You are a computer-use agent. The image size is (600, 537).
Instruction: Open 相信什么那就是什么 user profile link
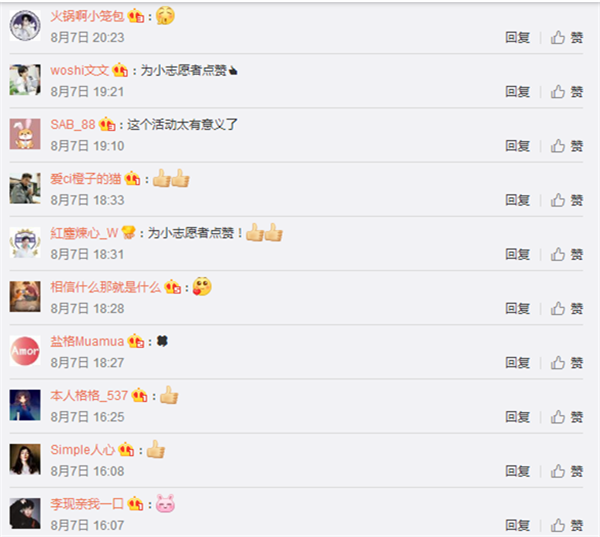click(106, 287)
